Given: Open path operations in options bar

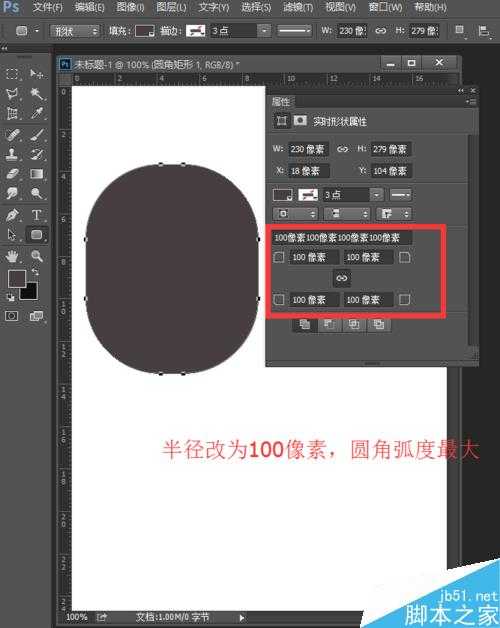Looking at the screenshot, I should 460,30.
